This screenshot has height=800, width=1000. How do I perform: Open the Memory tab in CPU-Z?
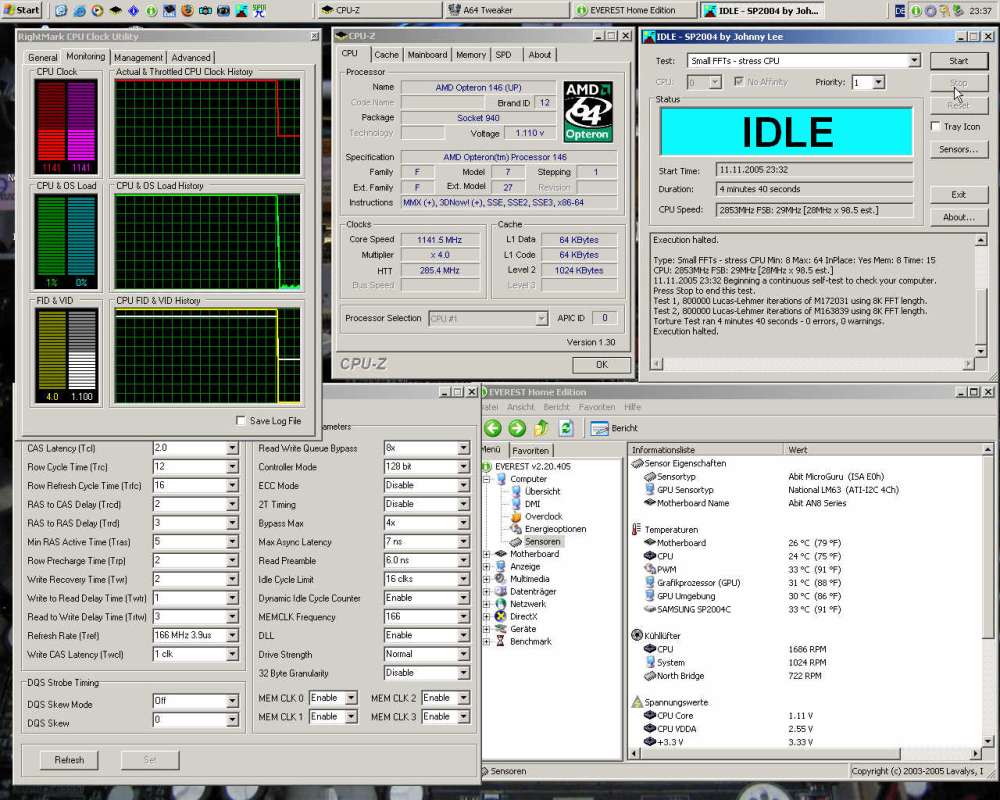pyautogui.click(x=471, y=55)
